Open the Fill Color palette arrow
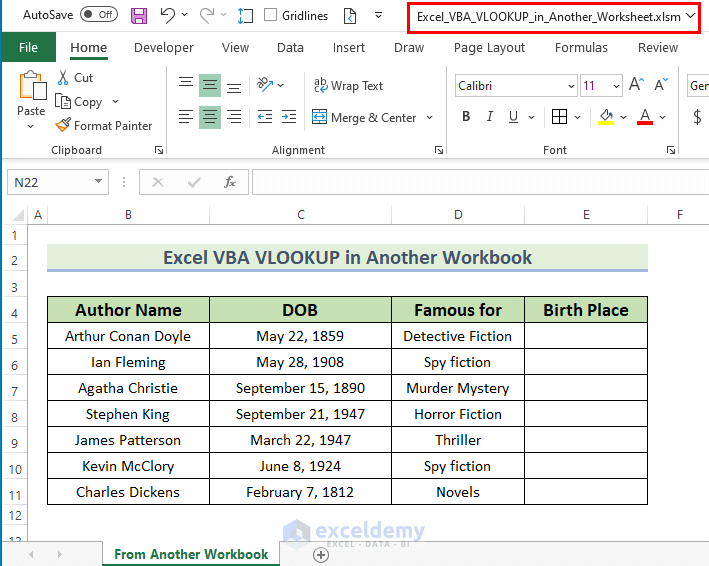The width and height of the screenshot is (709, 566). tap(624, 118)
